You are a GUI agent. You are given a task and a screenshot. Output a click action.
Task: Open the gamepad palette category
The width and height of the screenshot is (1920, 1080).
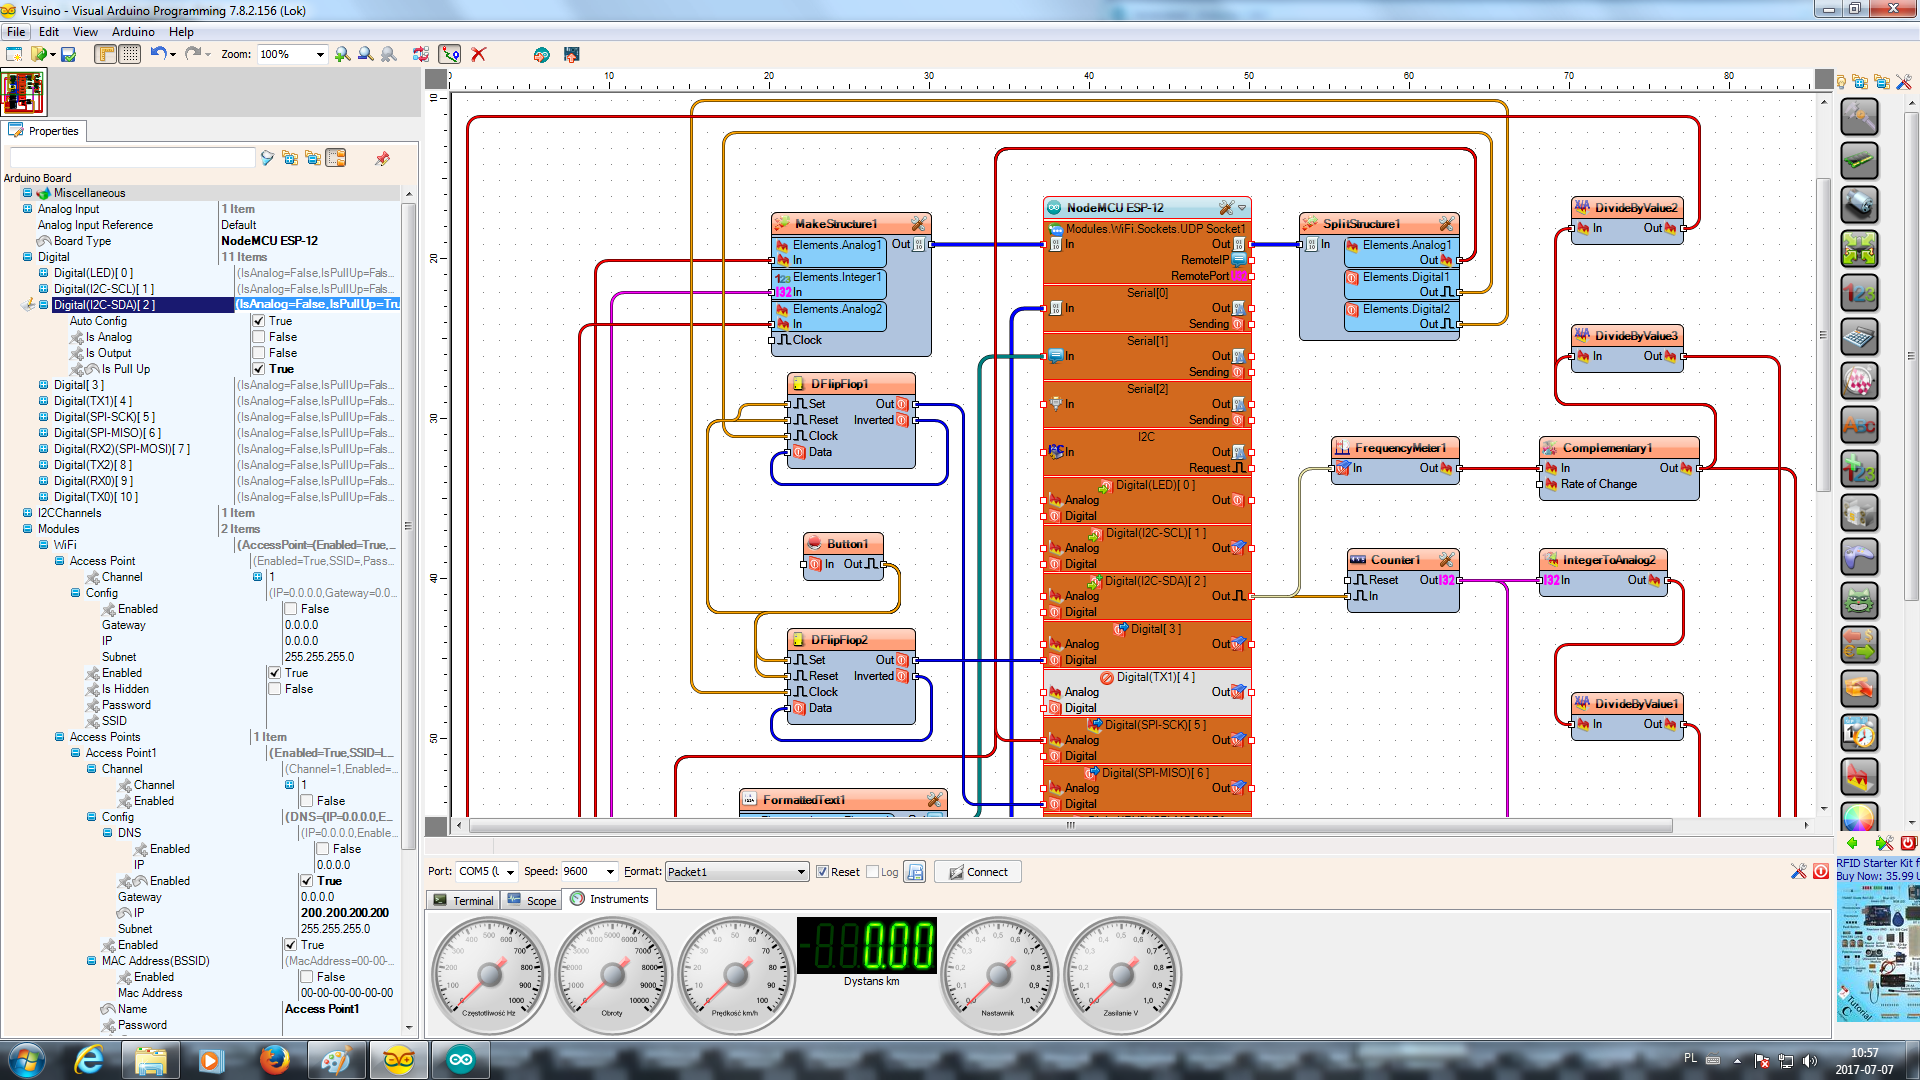pos(1859,557)
